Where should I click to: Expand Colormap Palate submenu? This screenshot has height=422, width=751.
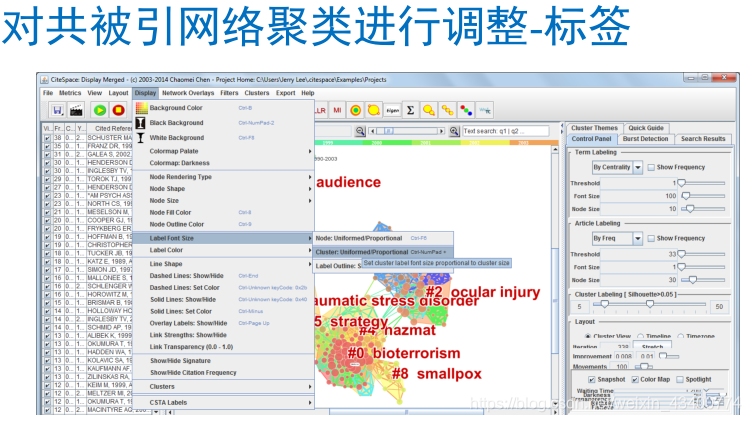click(224, 151)
